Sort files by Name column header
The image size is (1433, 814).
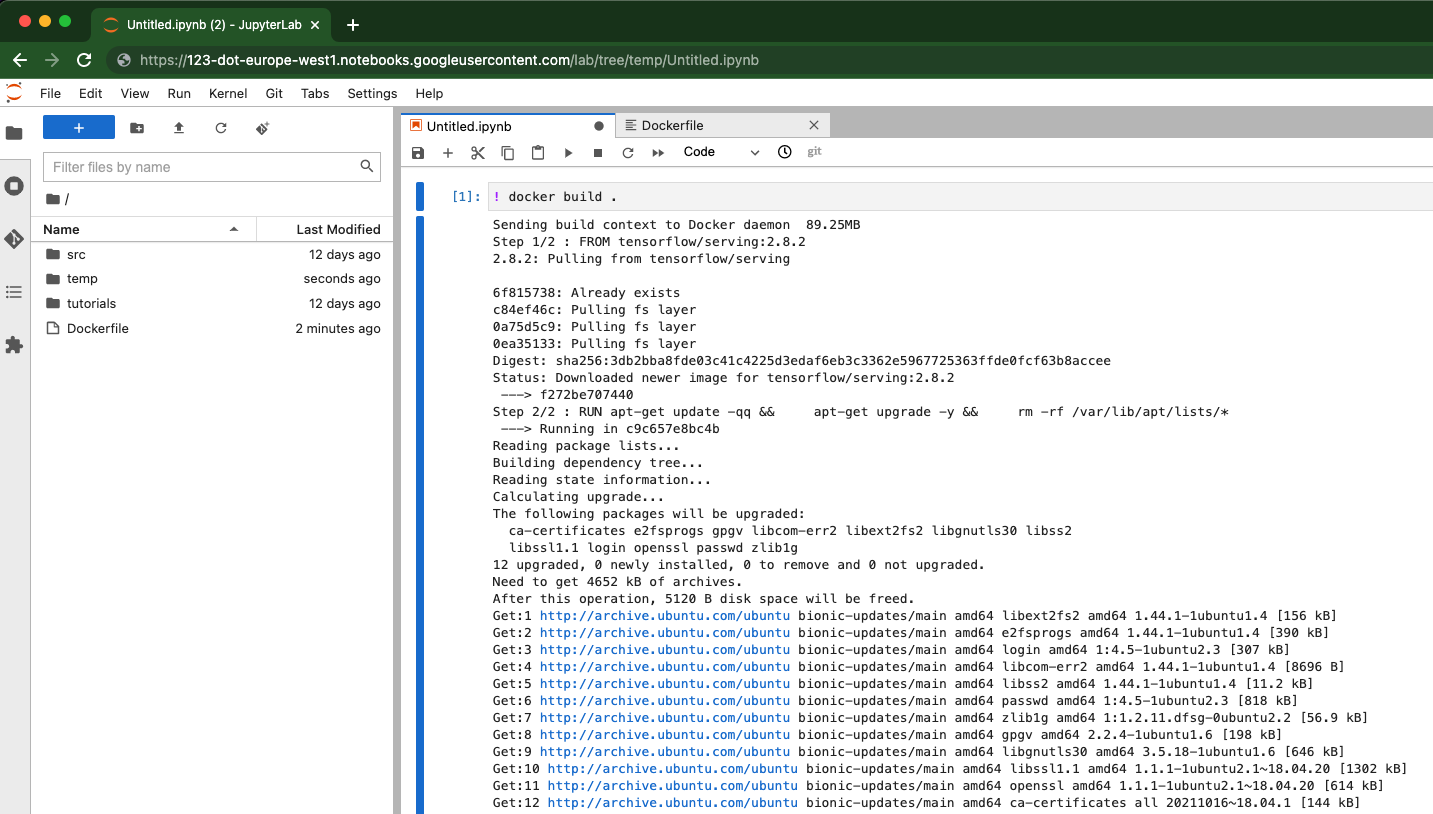tap(143, 229)
